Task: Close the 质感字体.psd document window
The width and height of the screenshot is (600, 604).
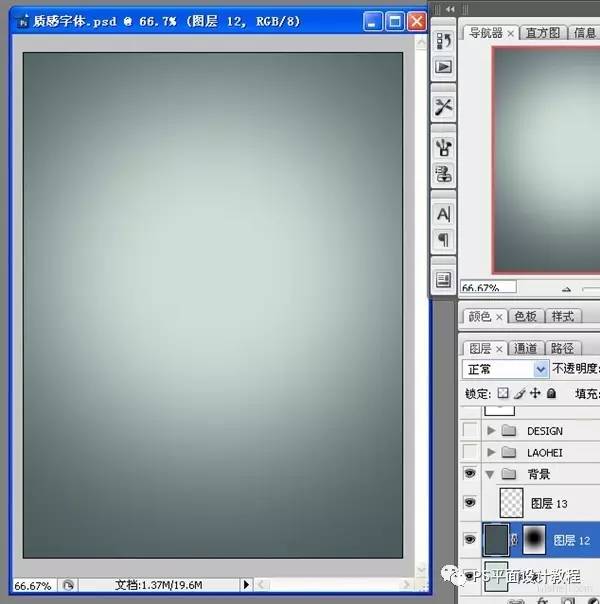Action: pyautogui.click(x=416, y=21)
